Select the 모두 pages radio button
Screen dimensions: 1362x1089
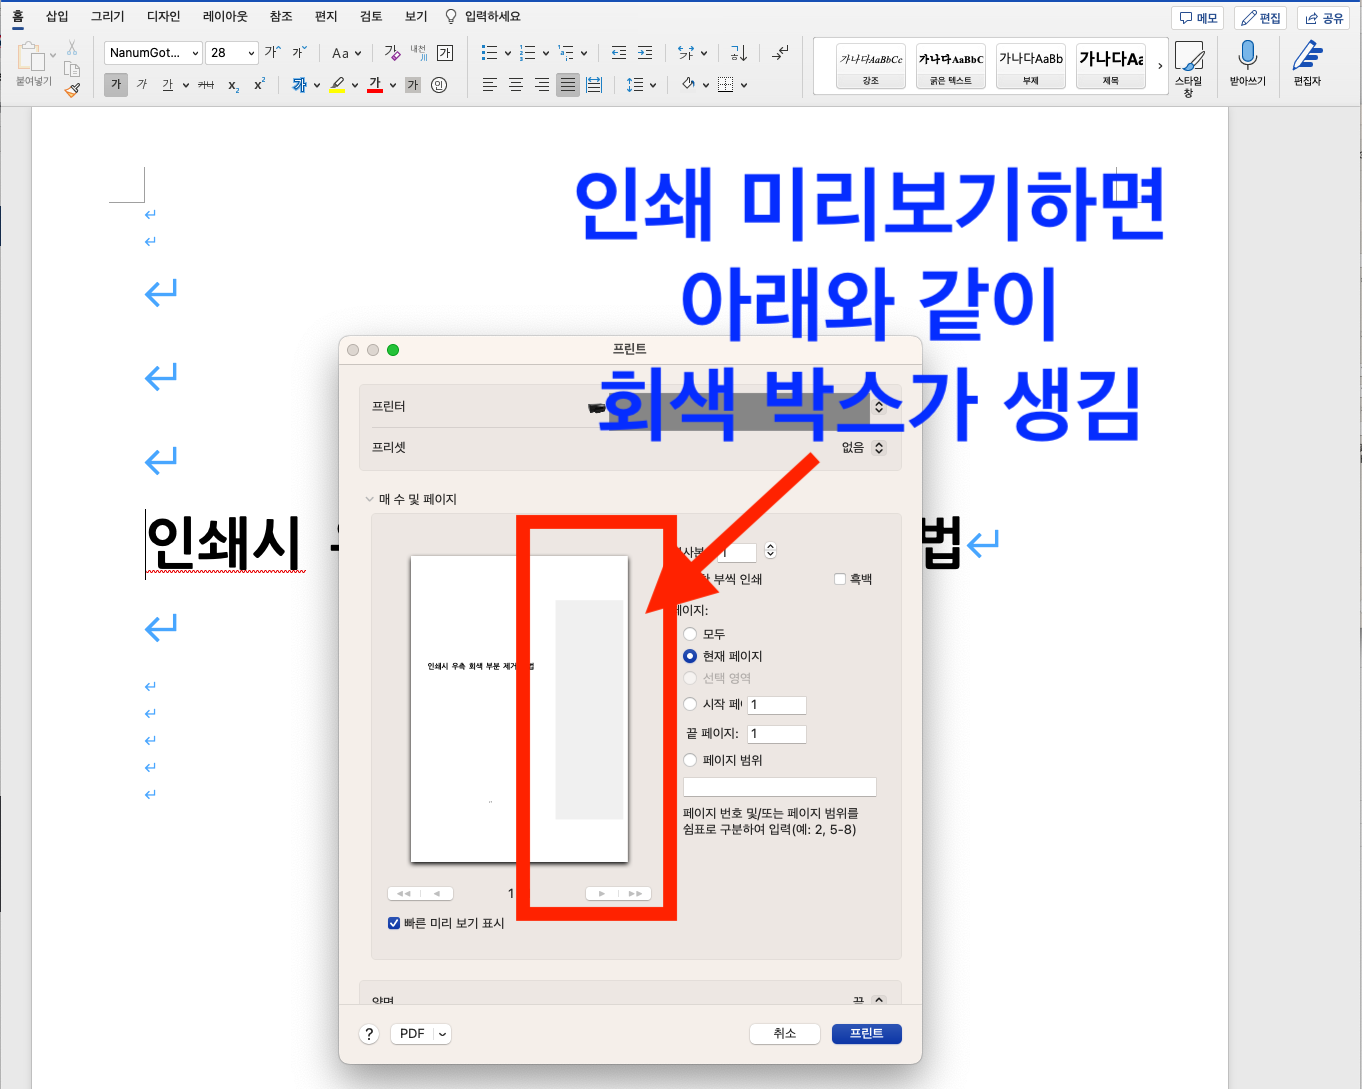(690, 633)
